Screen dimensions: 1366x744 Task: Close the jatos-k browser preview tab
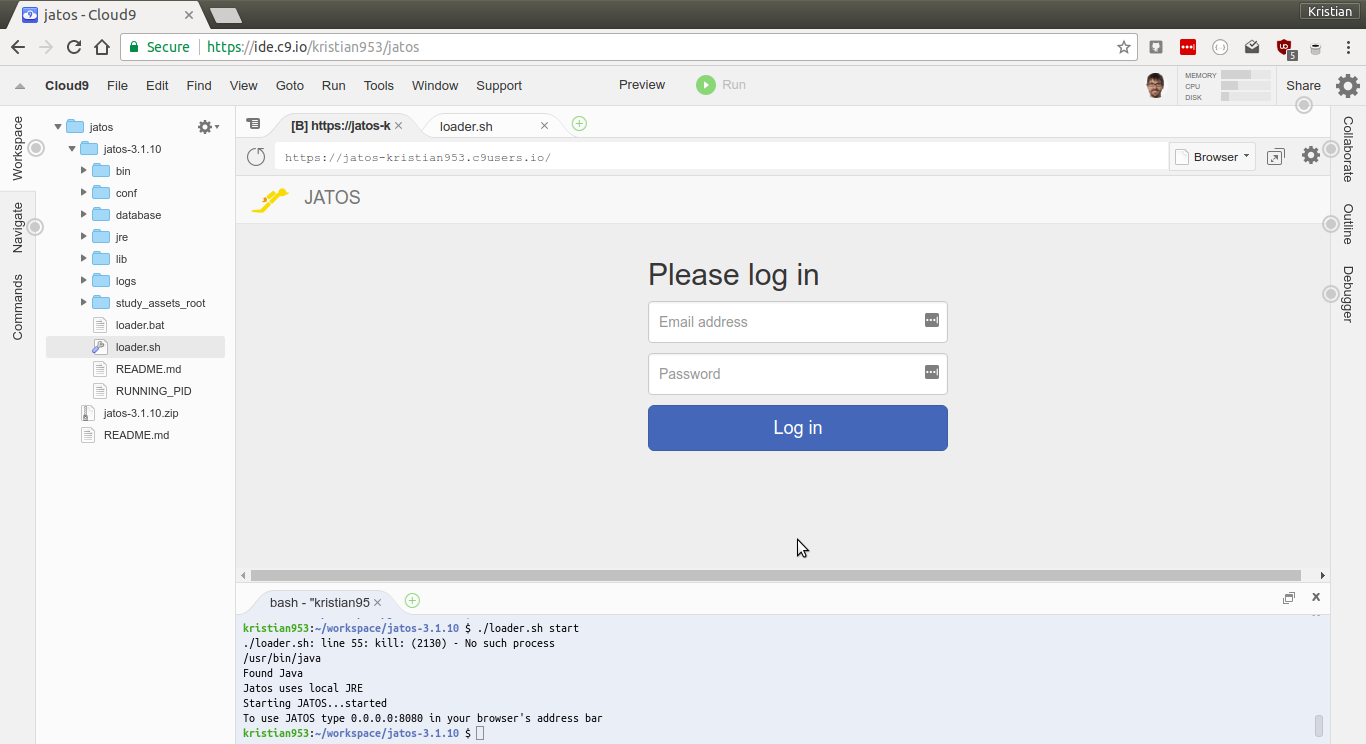tap(398, 125)
